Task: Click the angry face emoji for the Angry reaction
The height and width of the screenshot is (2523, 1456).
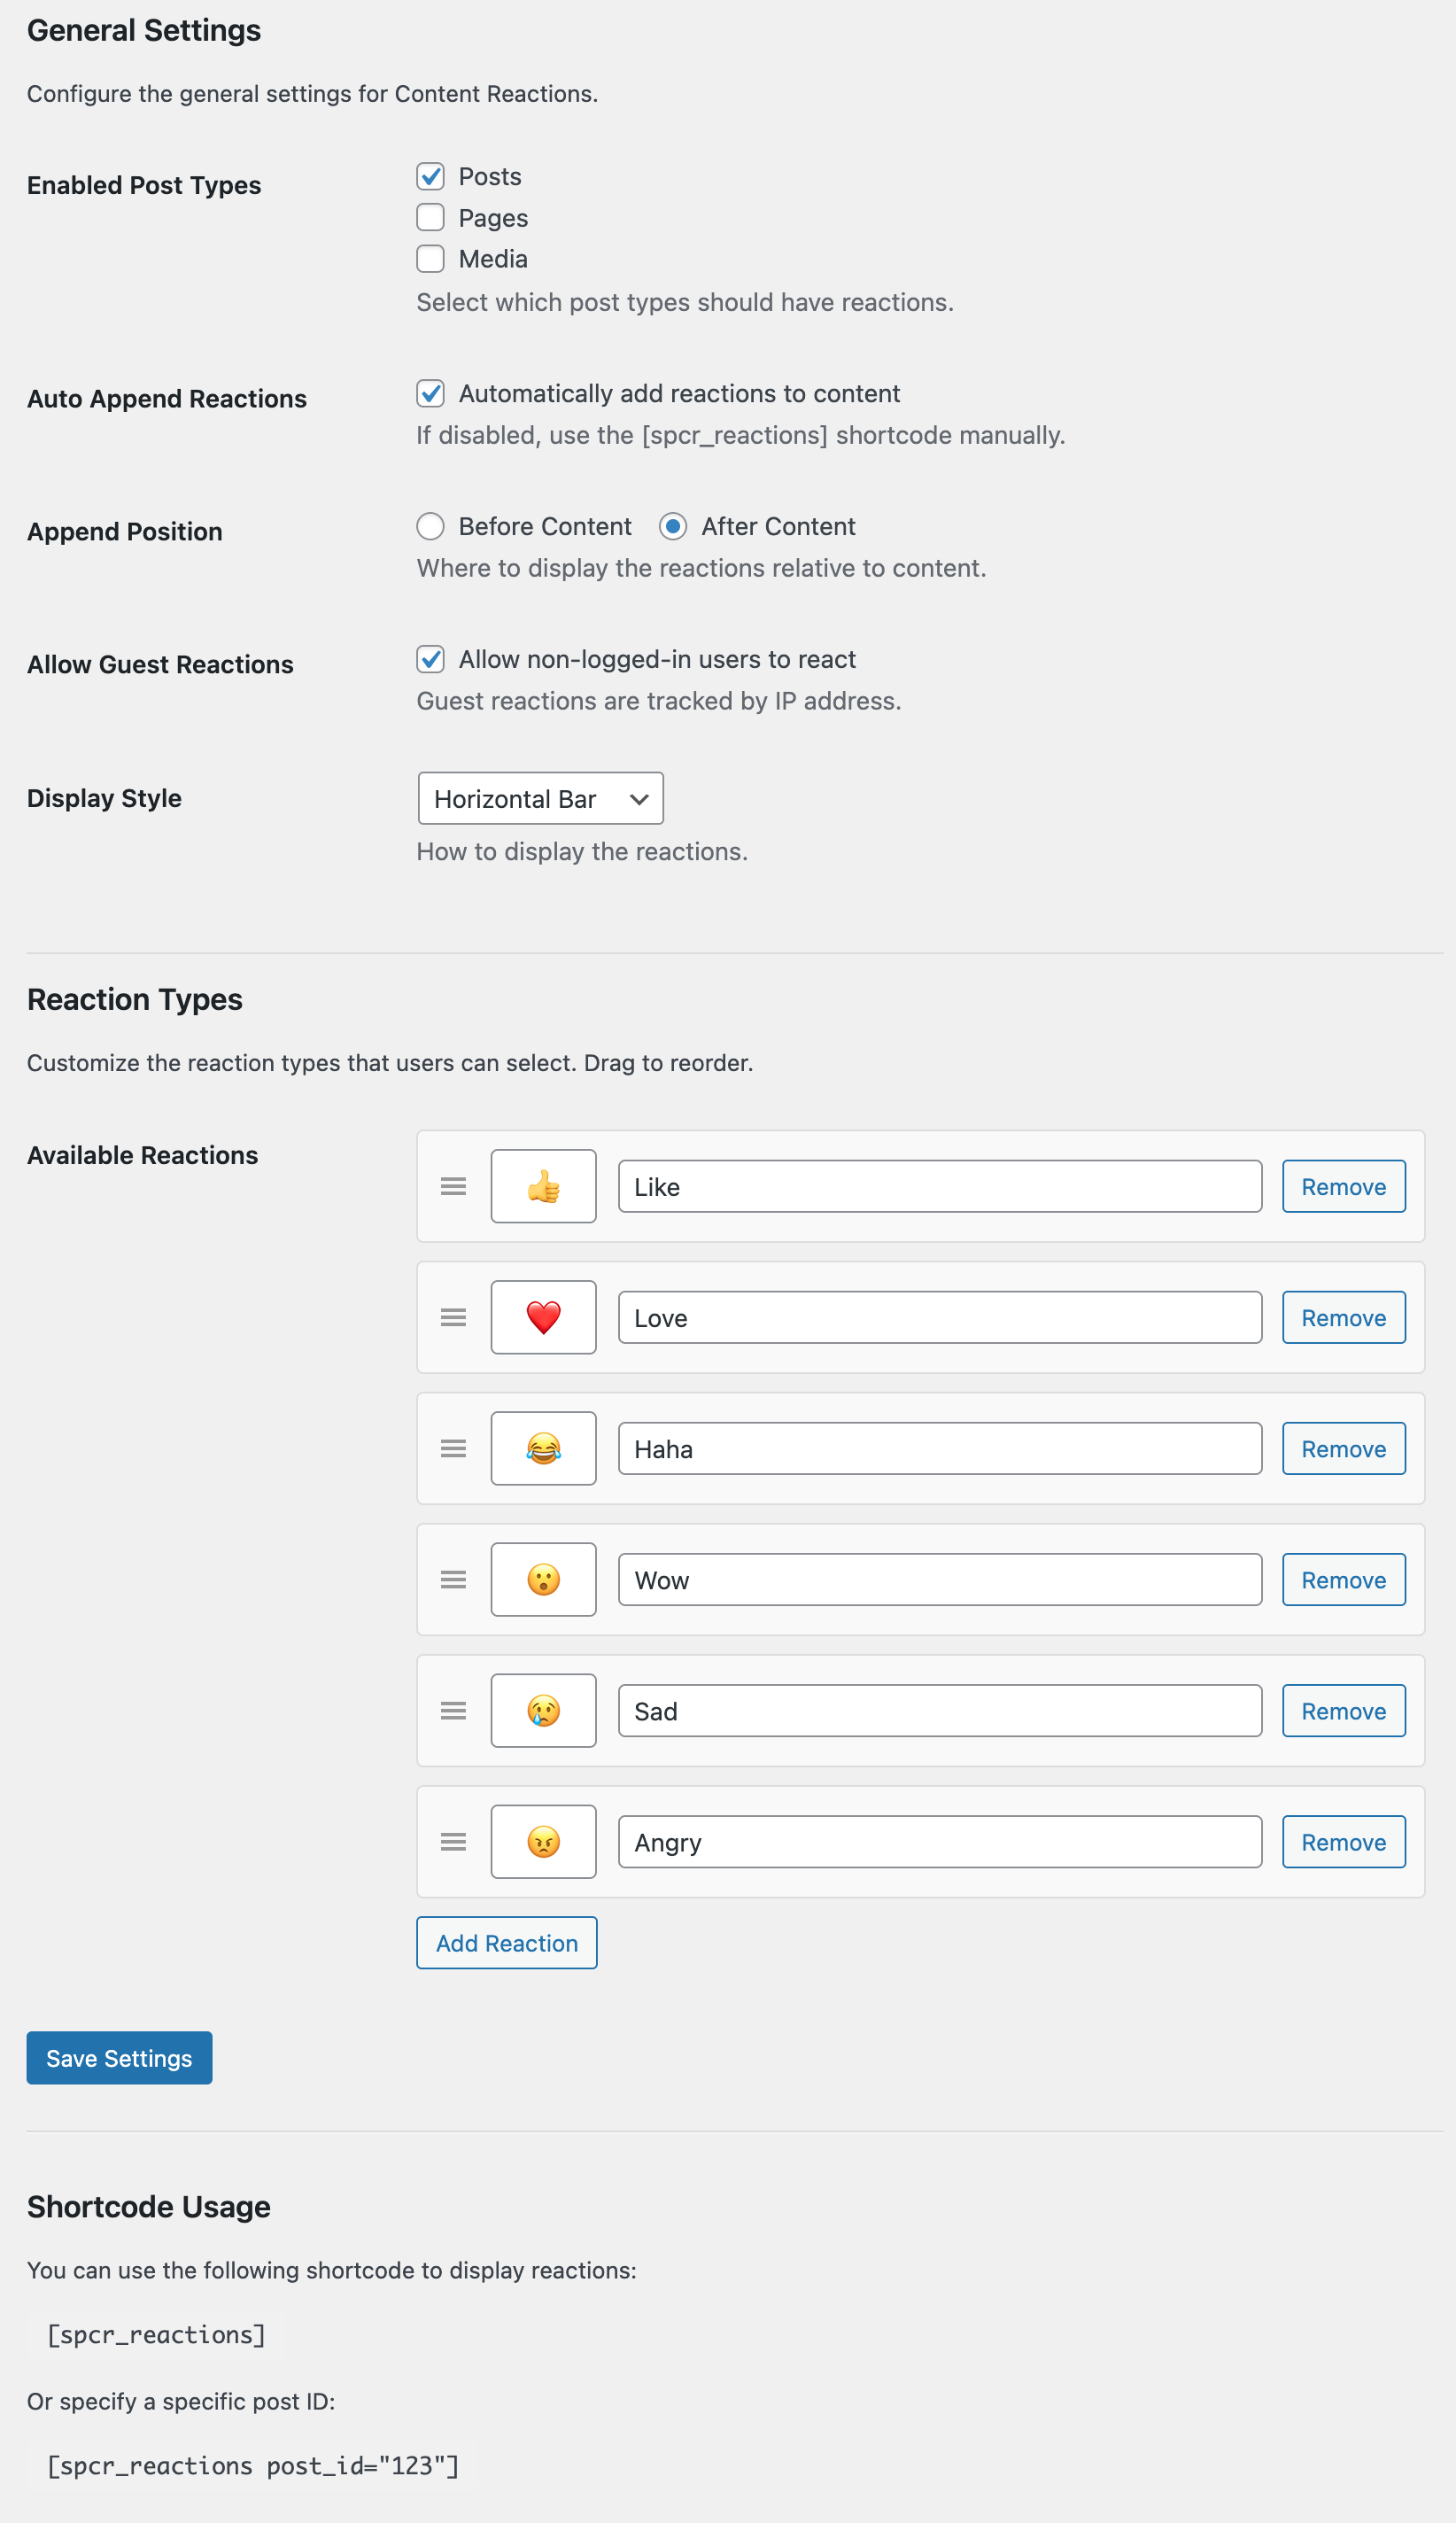Action: (543, 1841)
